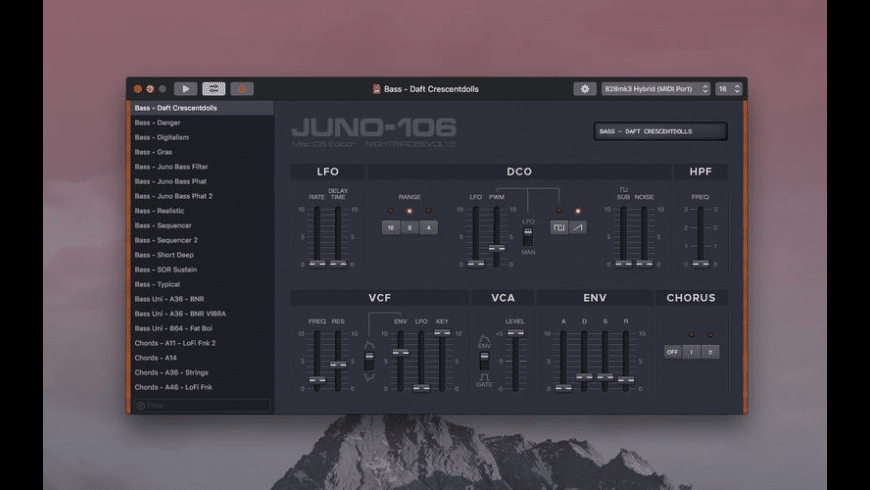870x490 pixels.
Task: Click the DCO SUB slider handle
Action: [623, 264]
